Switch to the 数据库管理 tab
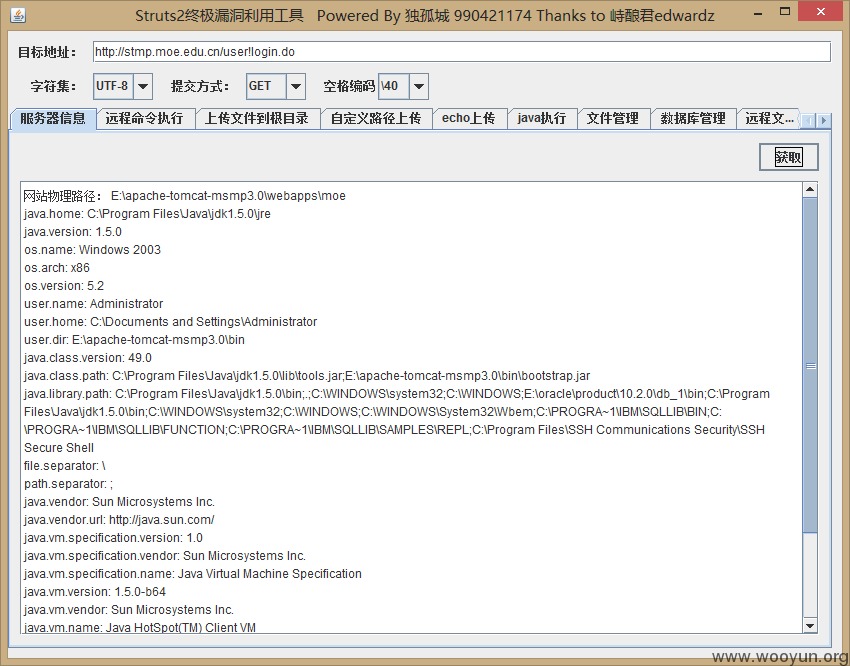 [x=693, y=119]
